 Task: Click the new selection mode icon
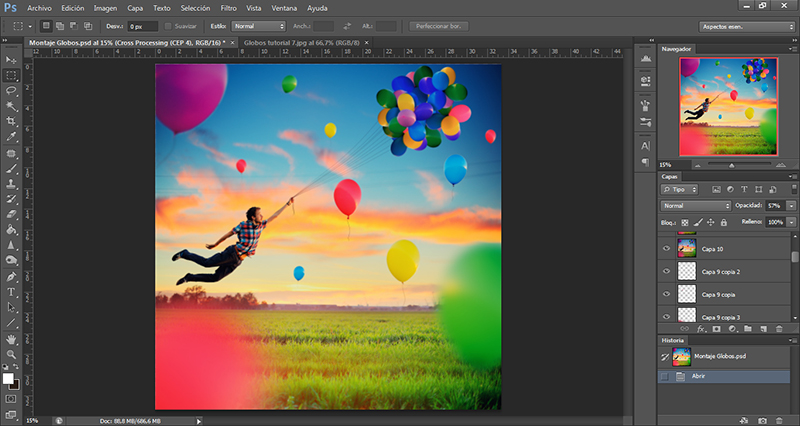pos(46,26)
